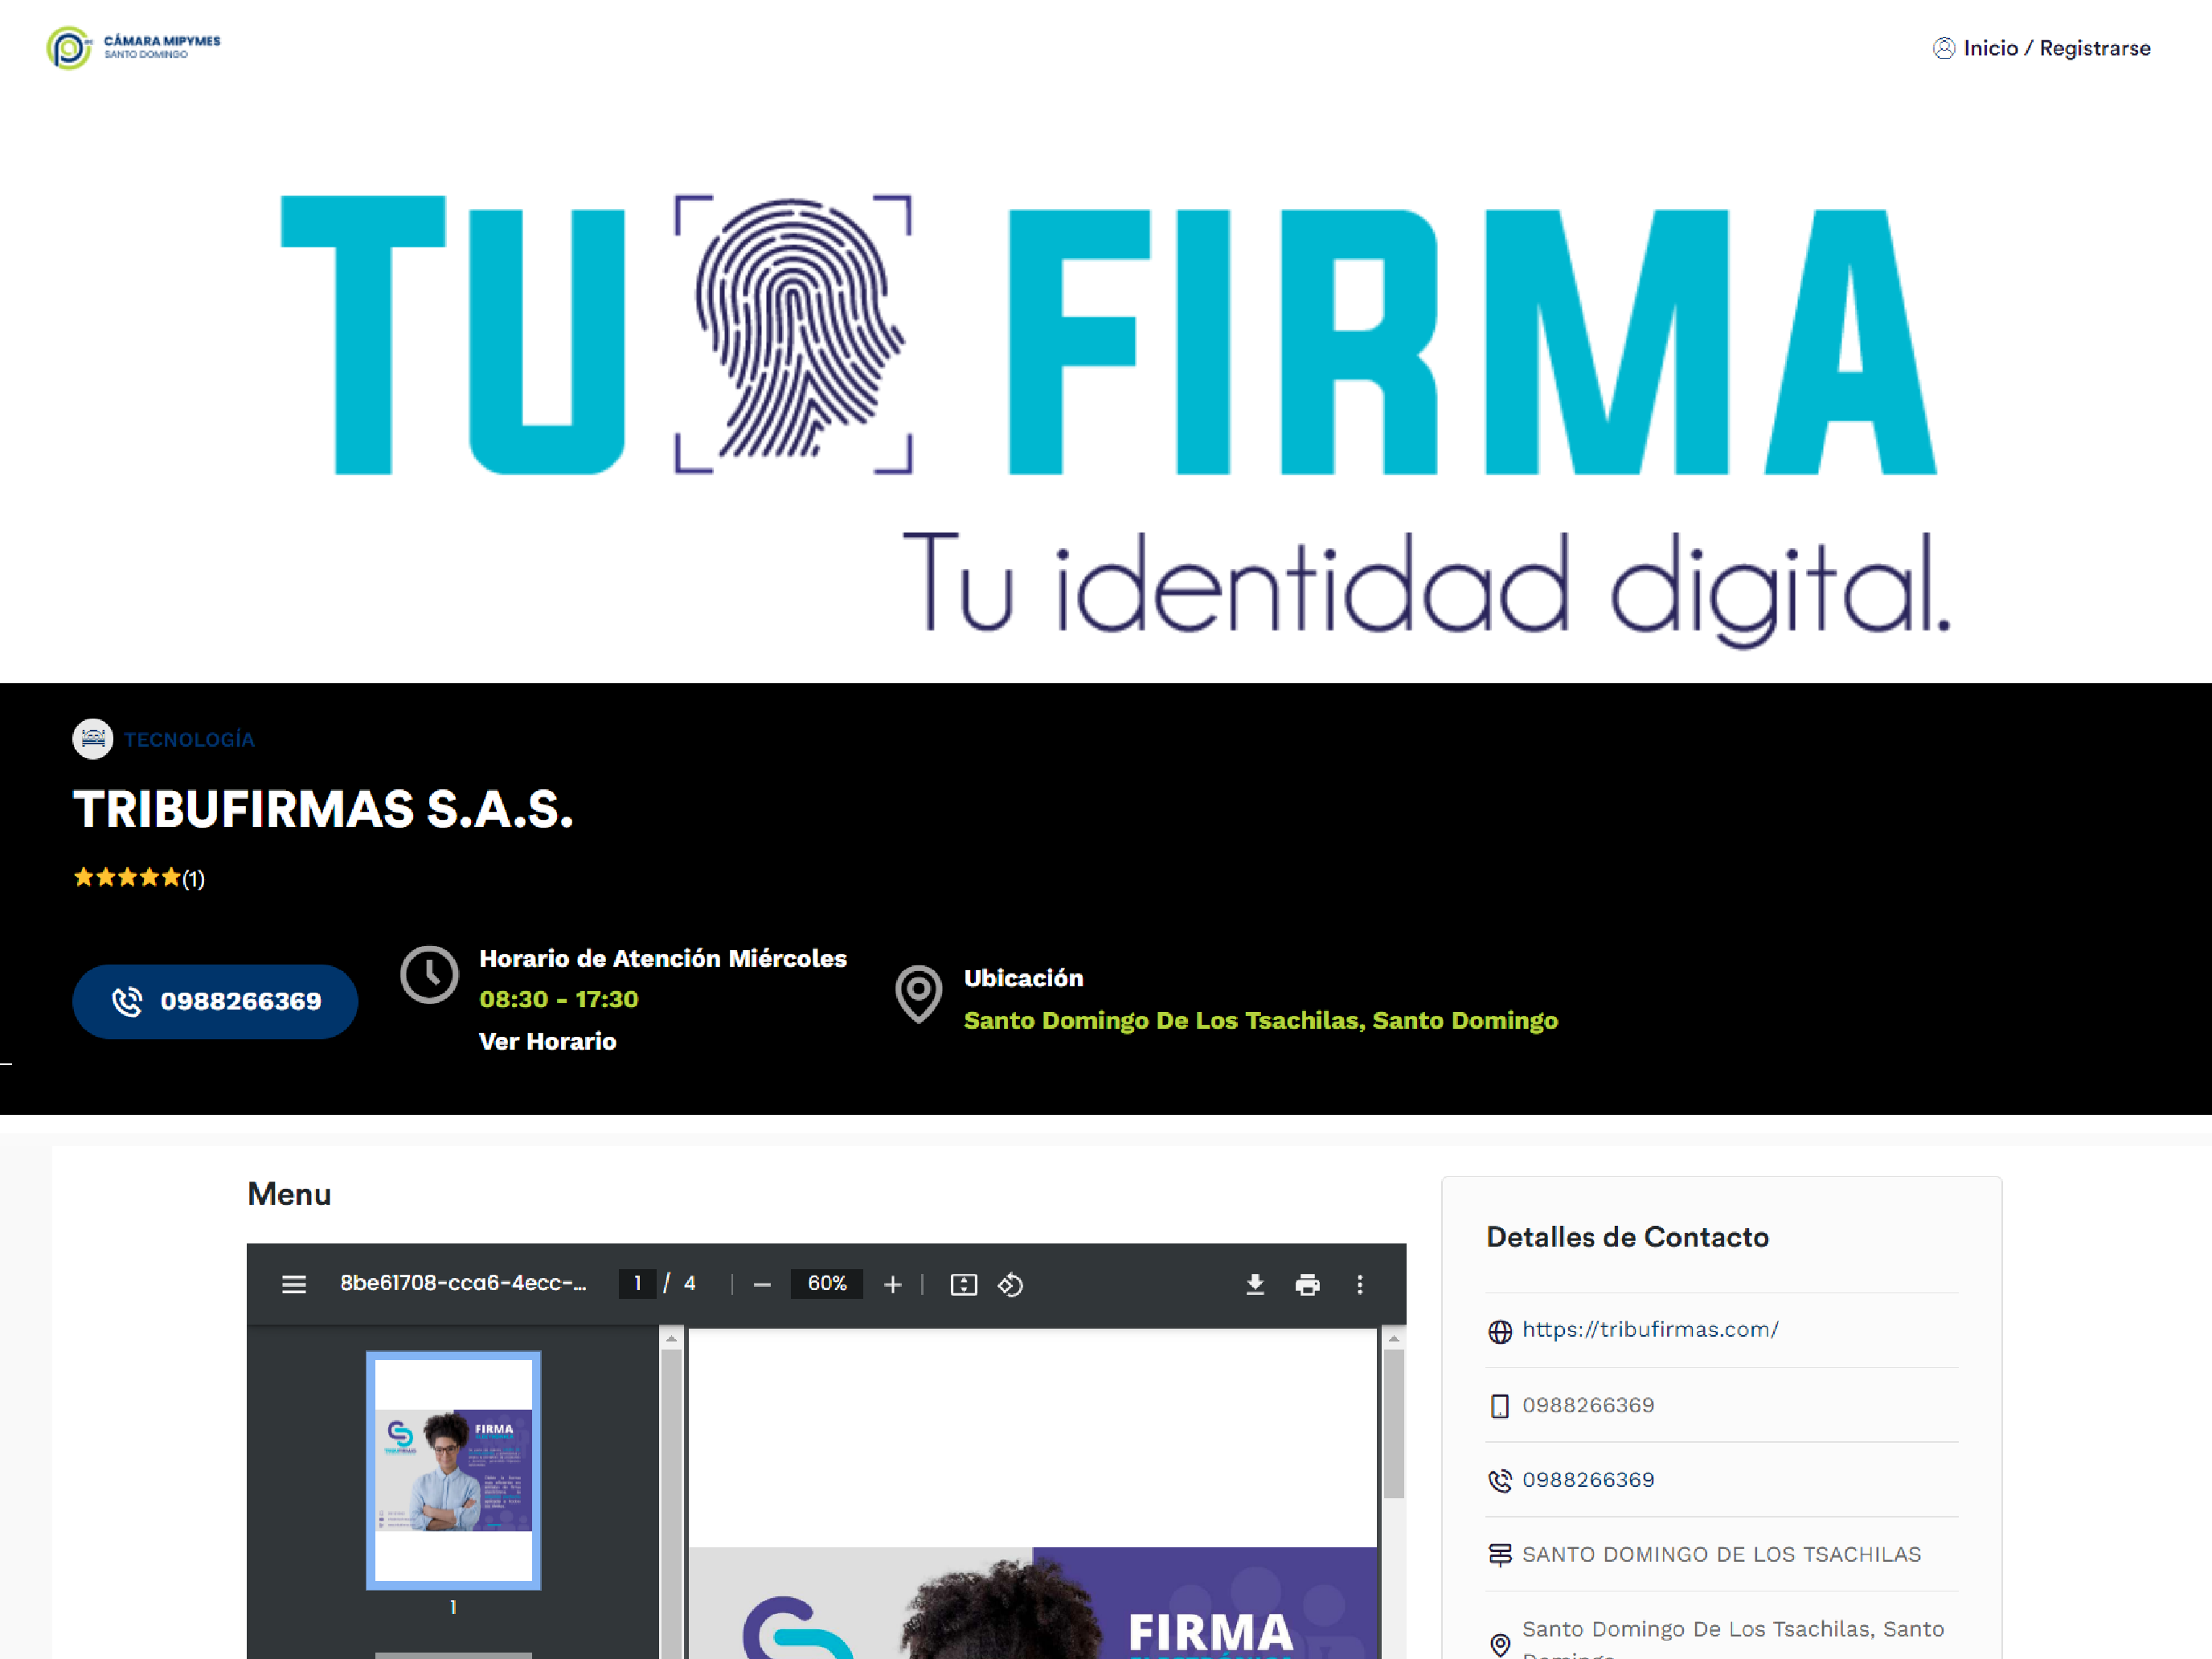Click the Menu section heading
Viewport: 2212px width, 1659px height.
(x=289, y=1194)
